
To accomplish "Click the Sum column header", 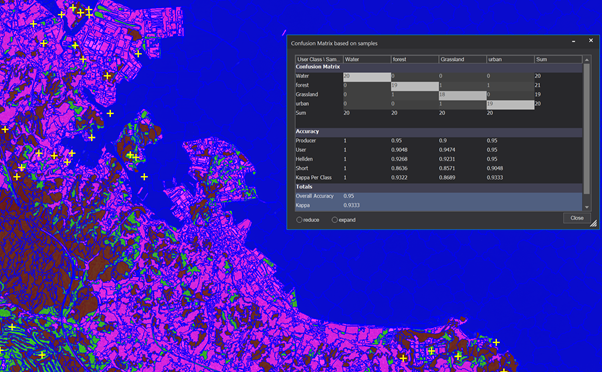I will tap(558, 60).
